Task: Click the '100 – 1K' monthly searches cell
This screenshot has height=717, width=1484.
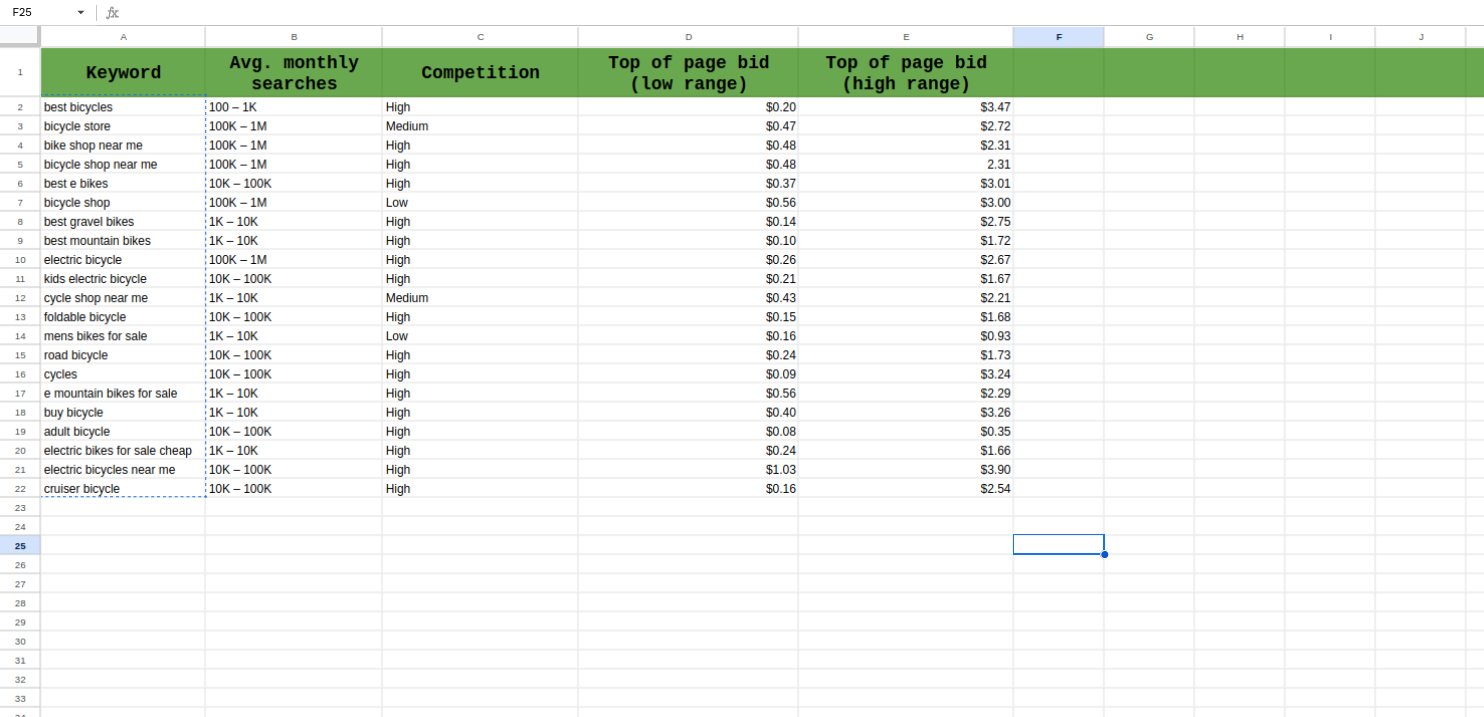Action: pos(293,107)
